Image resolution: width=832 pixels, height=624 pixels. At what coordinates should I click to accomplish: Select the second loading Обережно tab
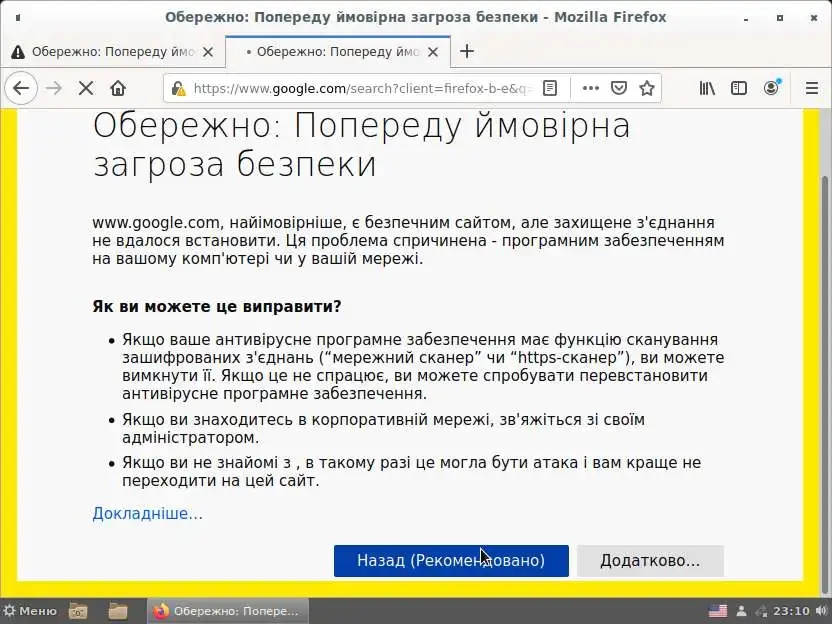tap(337, 52)
